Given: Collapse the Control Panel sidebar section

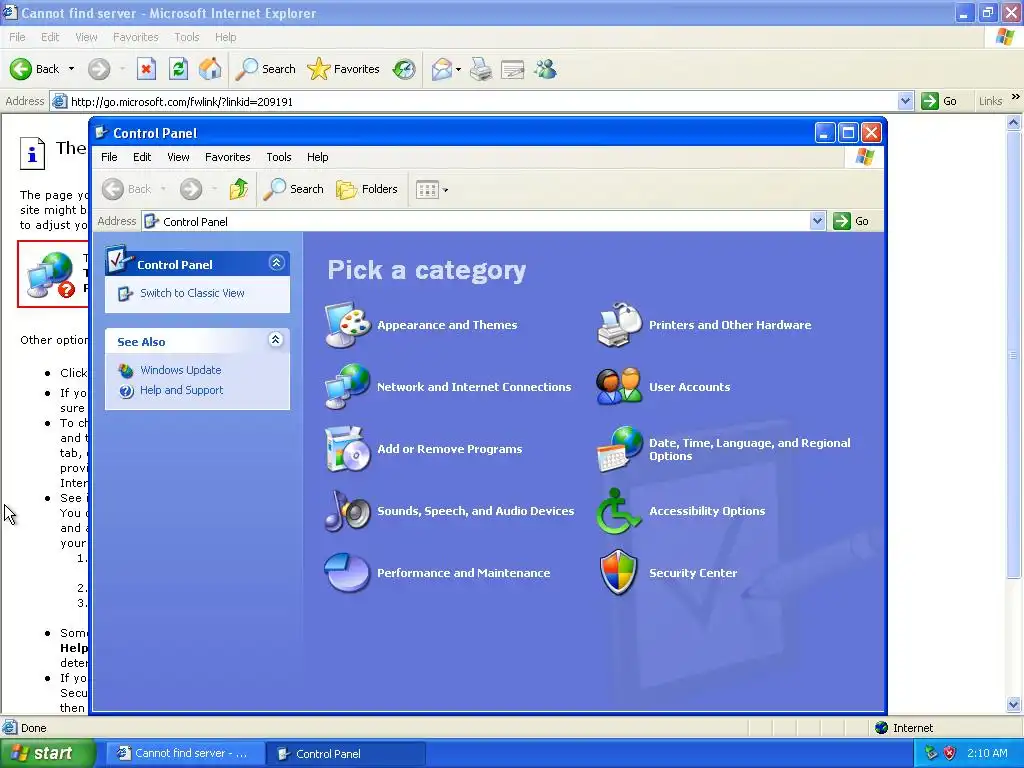Looking at the screenshot, I should click(276, 263).
